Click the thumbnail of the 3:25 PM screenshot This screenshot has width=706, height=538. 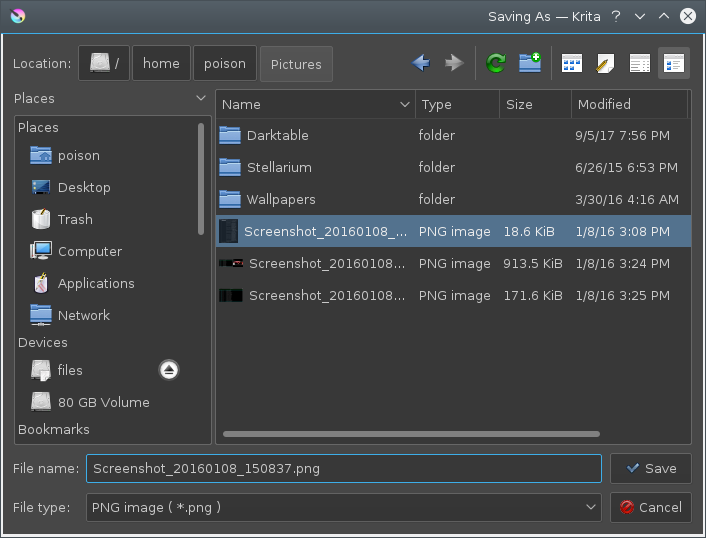point(231,295)
